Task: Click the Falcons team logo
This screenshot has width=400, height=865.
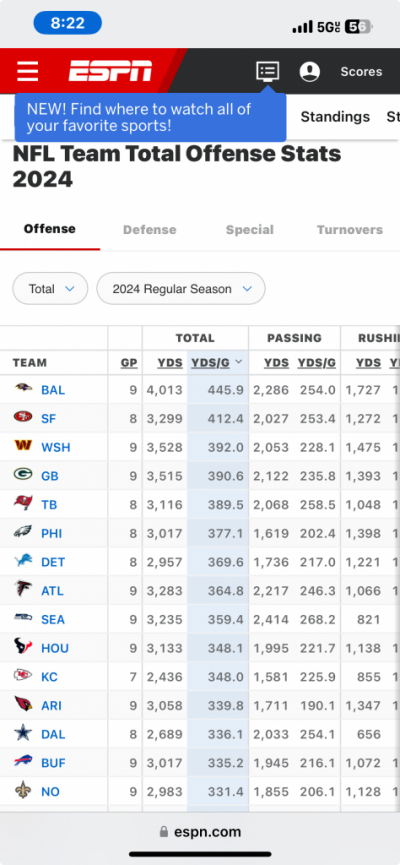Action: (x=23, y=590)
